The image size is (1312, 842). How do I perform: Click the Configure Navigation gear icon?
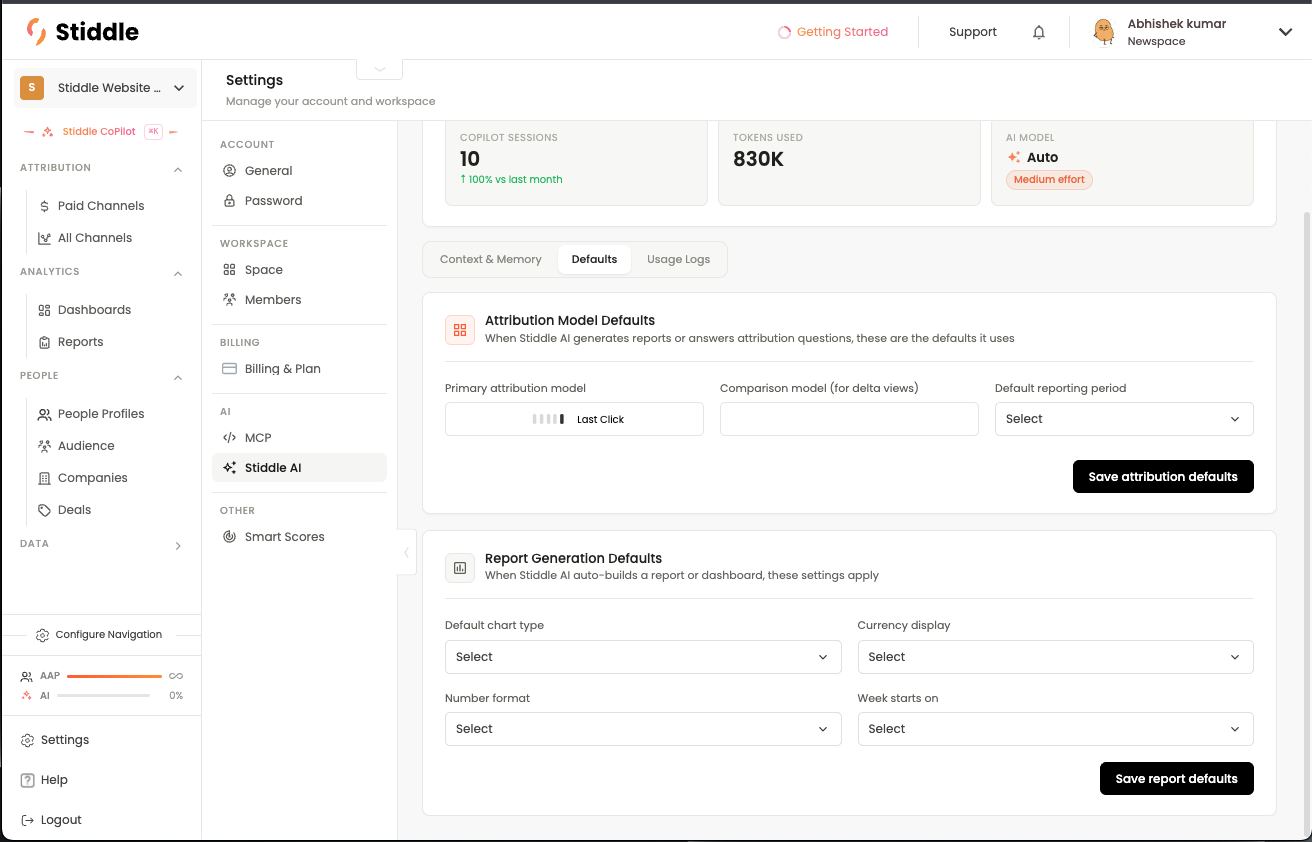(x=42, y=635)
